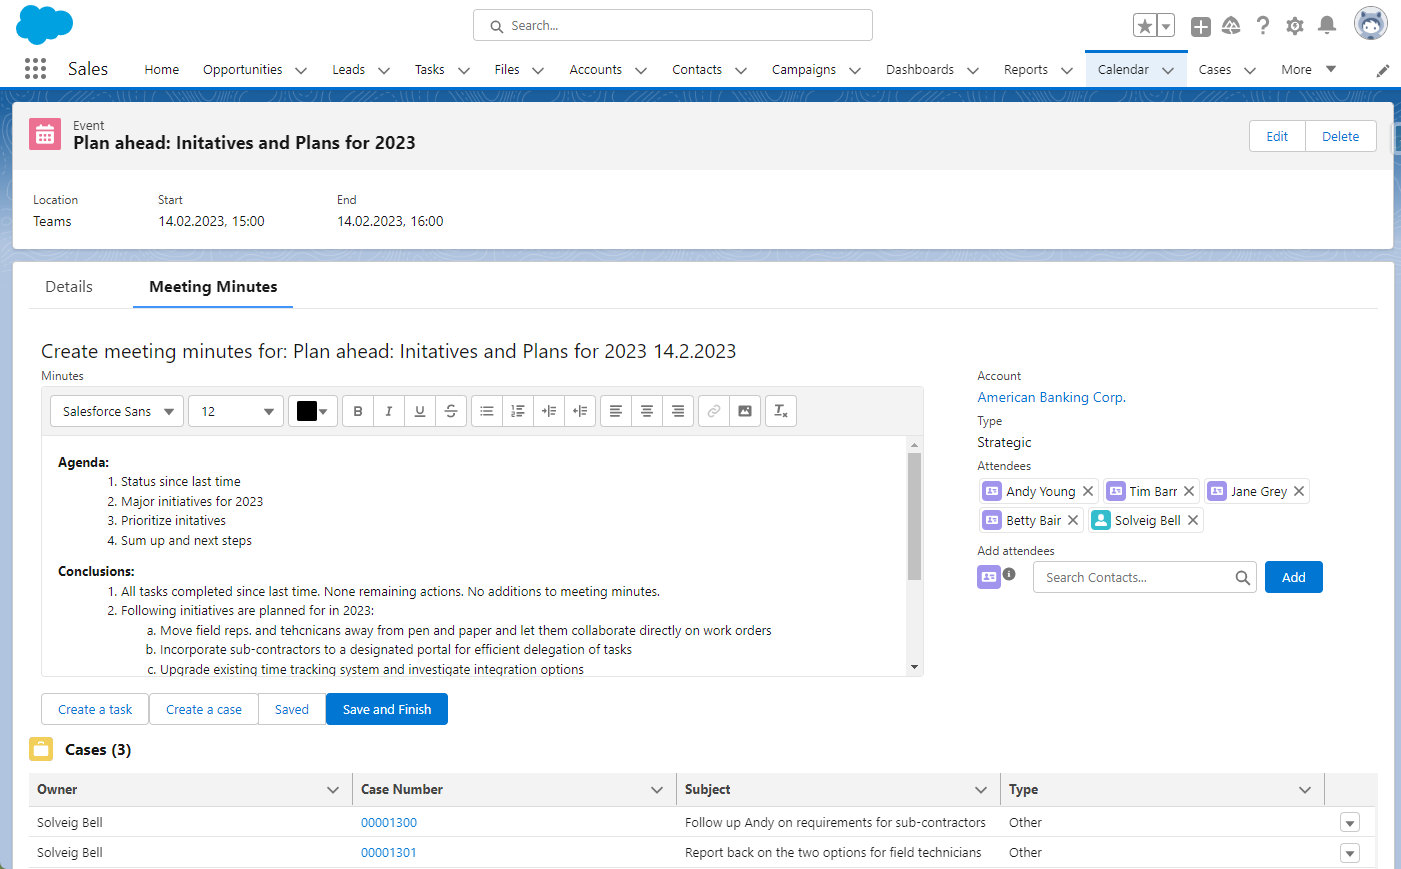This screenshot has height=869, width=1401.
Task: Open the user profile avatar
Action: coord(1371,23)
